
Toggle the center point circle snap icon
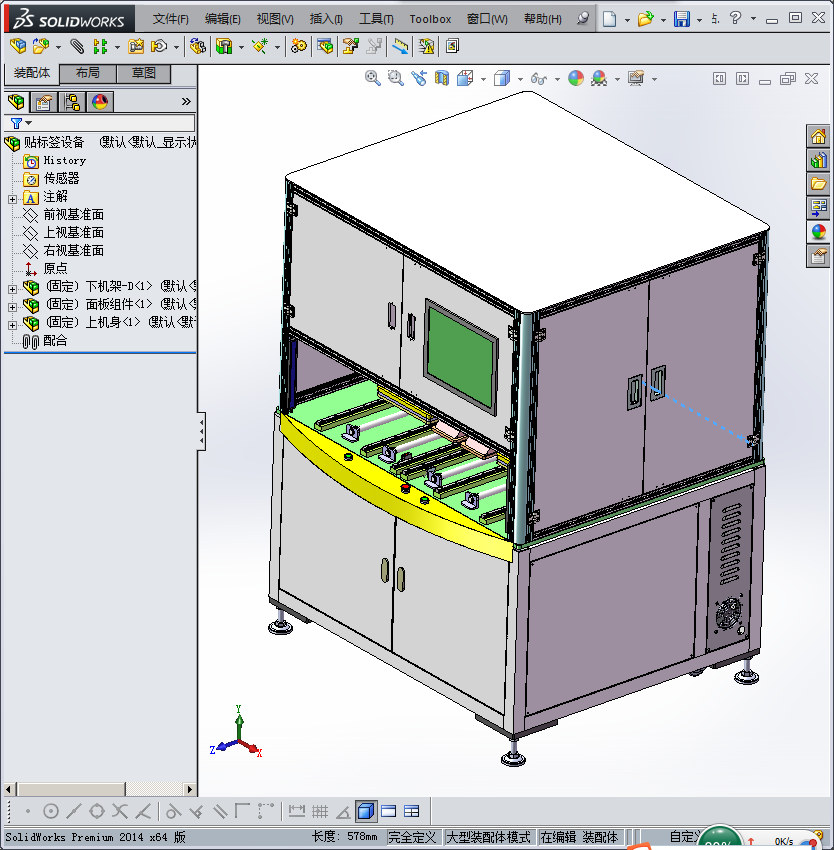coord(50,811)
